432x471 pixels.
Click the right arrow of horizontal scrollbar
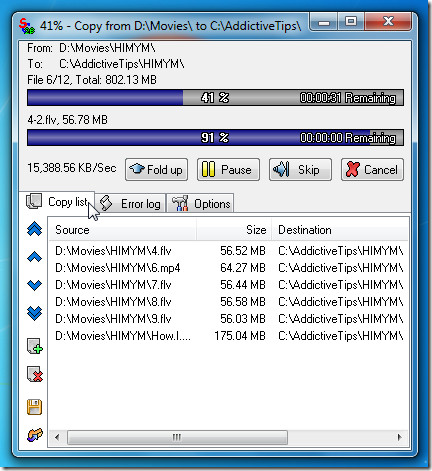tap(400, 437)
